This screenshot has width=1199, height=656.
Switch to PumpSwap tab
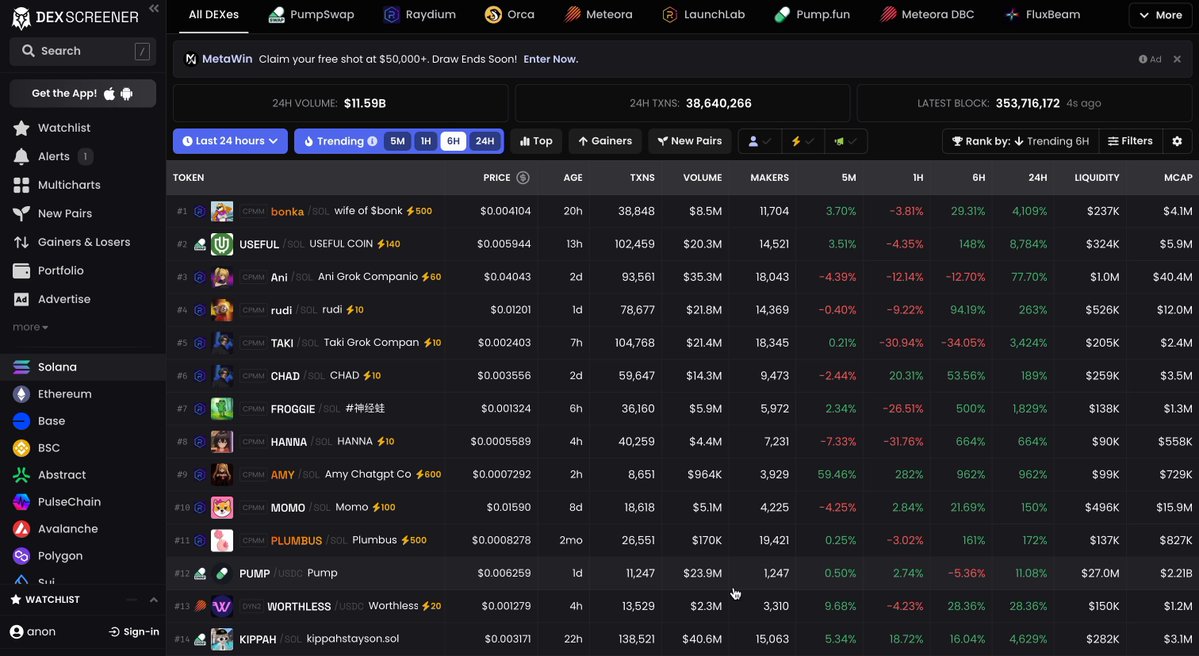[311, 15]
